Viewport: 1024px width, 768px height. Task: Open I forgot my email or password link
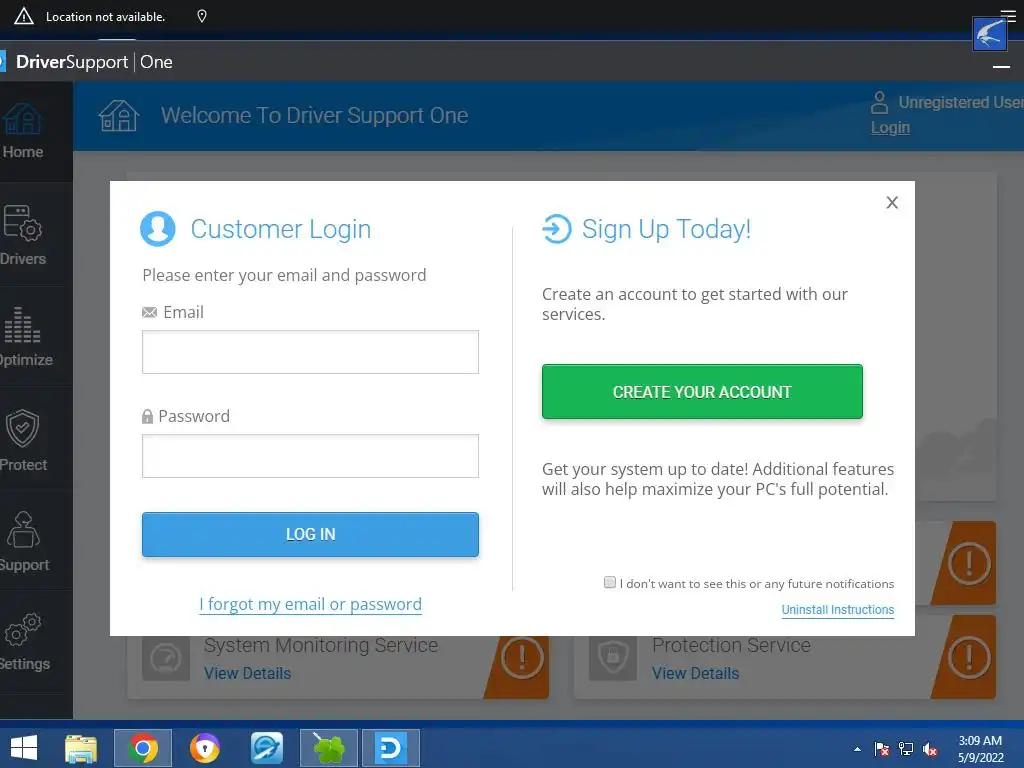tap(310, 604)
